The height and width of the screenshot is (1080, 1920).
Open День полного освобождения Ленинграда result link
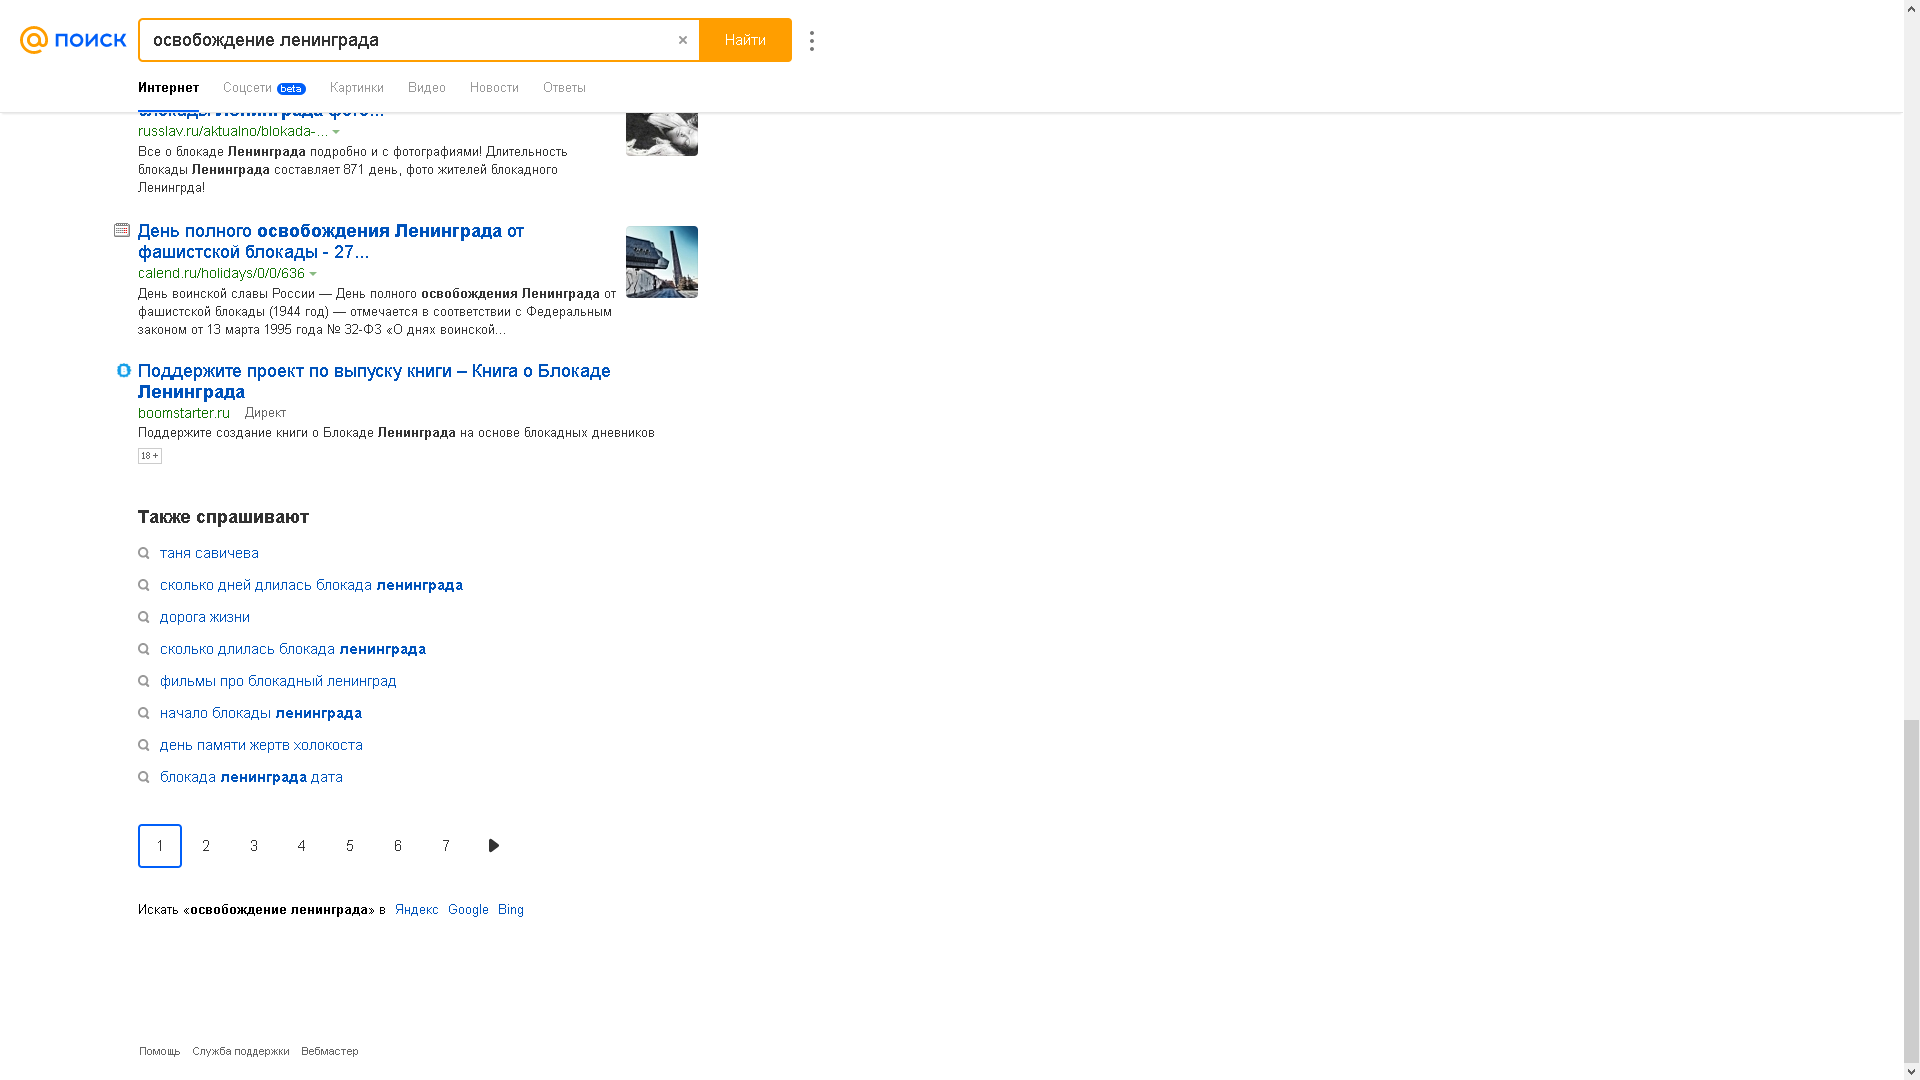(331, 241)
